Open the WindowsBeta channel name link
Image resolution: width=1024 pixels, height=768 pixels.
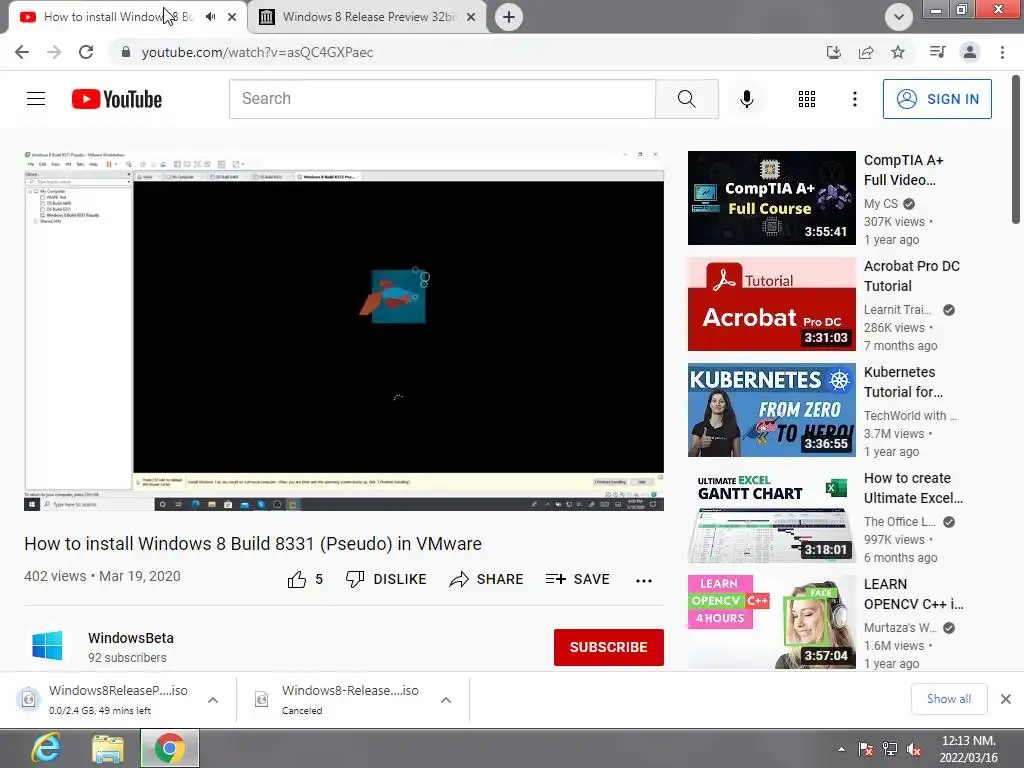131,638
